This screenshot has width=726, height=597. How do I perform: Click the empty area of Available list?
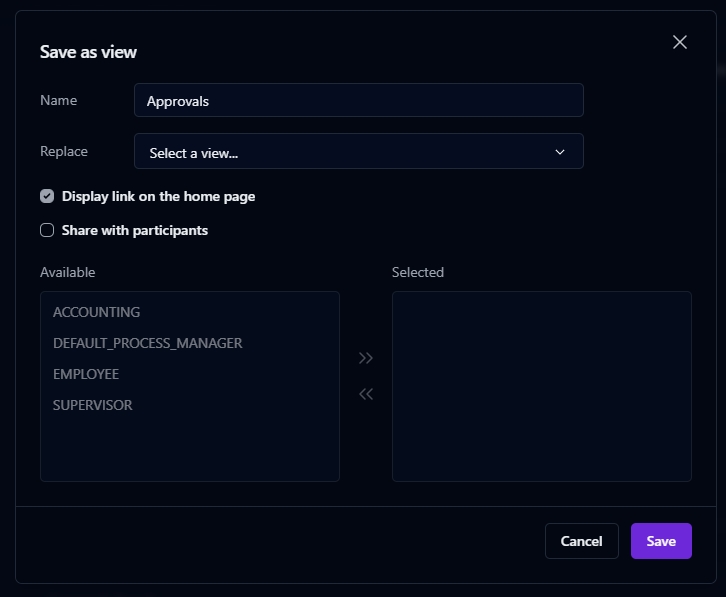(x=190, y=450)
